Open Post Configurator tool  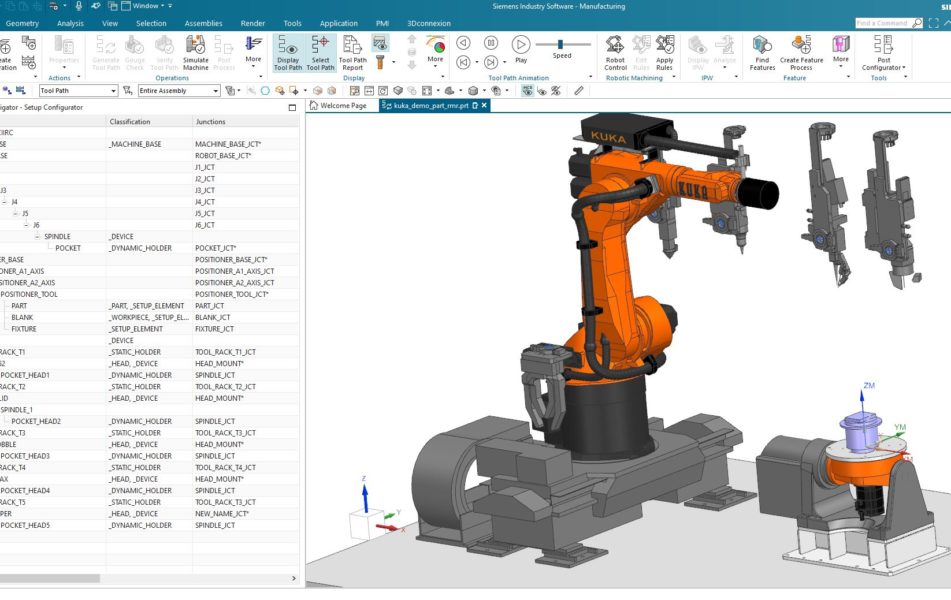[884, 53]
